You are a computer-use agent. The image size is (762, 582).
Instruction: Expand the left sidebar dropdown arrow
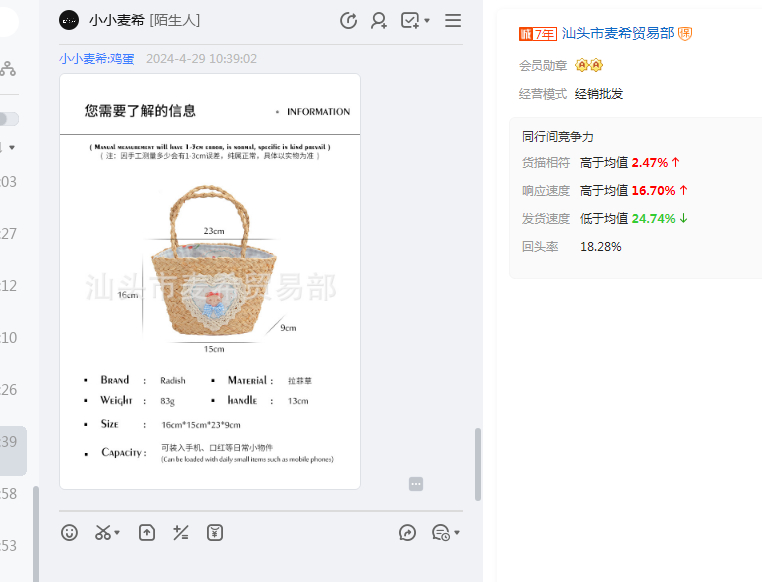coord(12,147)
